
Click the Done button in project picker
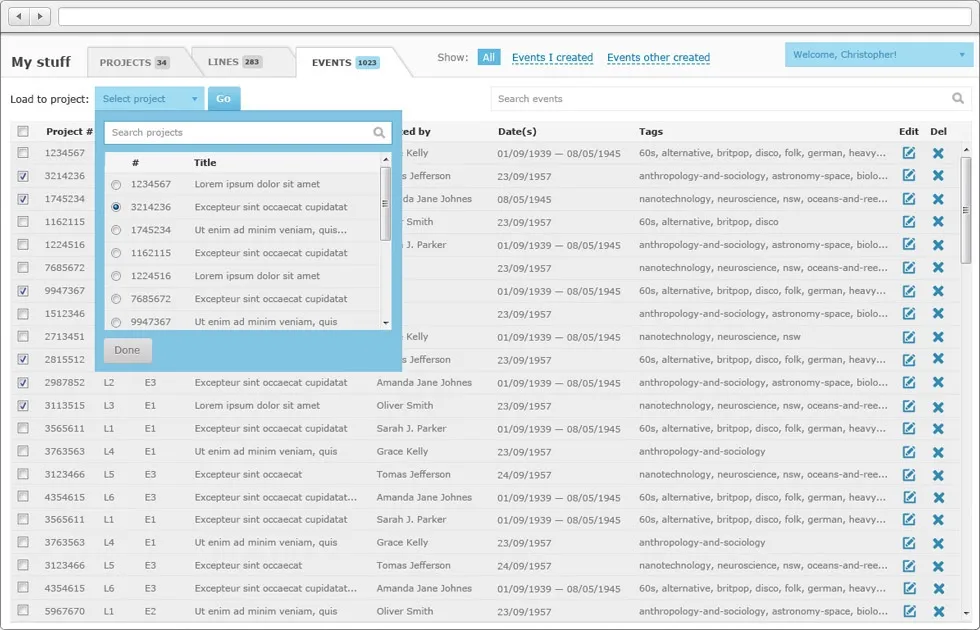tap(128, 350)
